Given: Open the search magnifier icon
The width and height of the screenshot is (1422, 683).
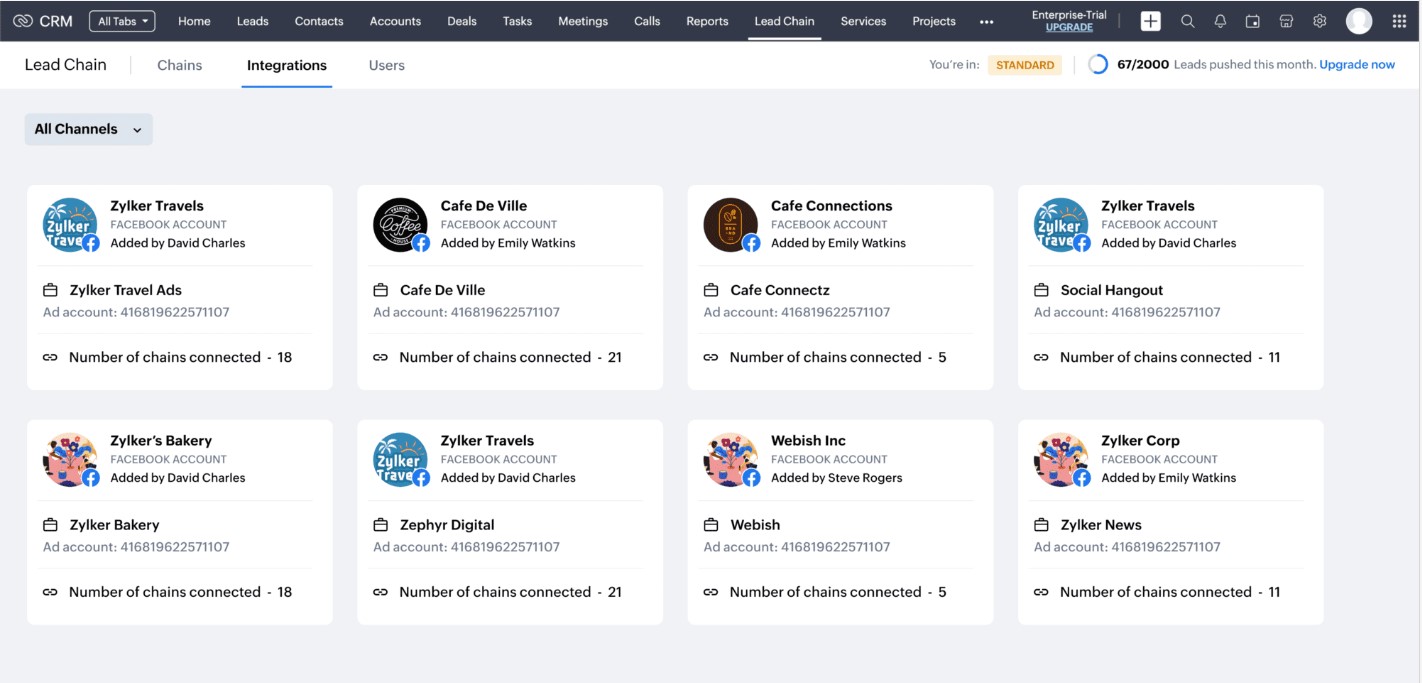Looking at the screenshot, I should coord(1187,21).
